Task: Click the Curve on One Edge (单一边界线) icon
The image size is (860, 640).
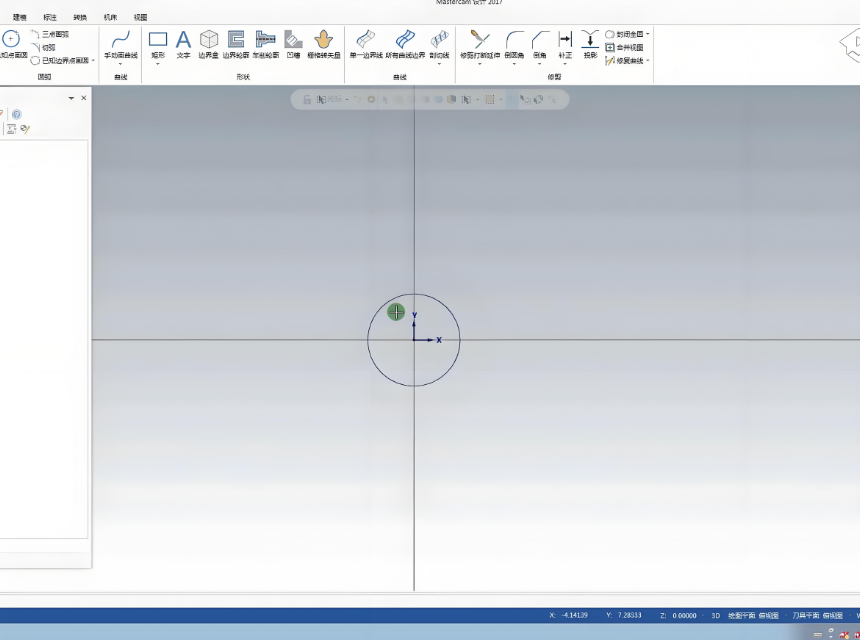Action: pyautogui.click(x=366, y=40)
